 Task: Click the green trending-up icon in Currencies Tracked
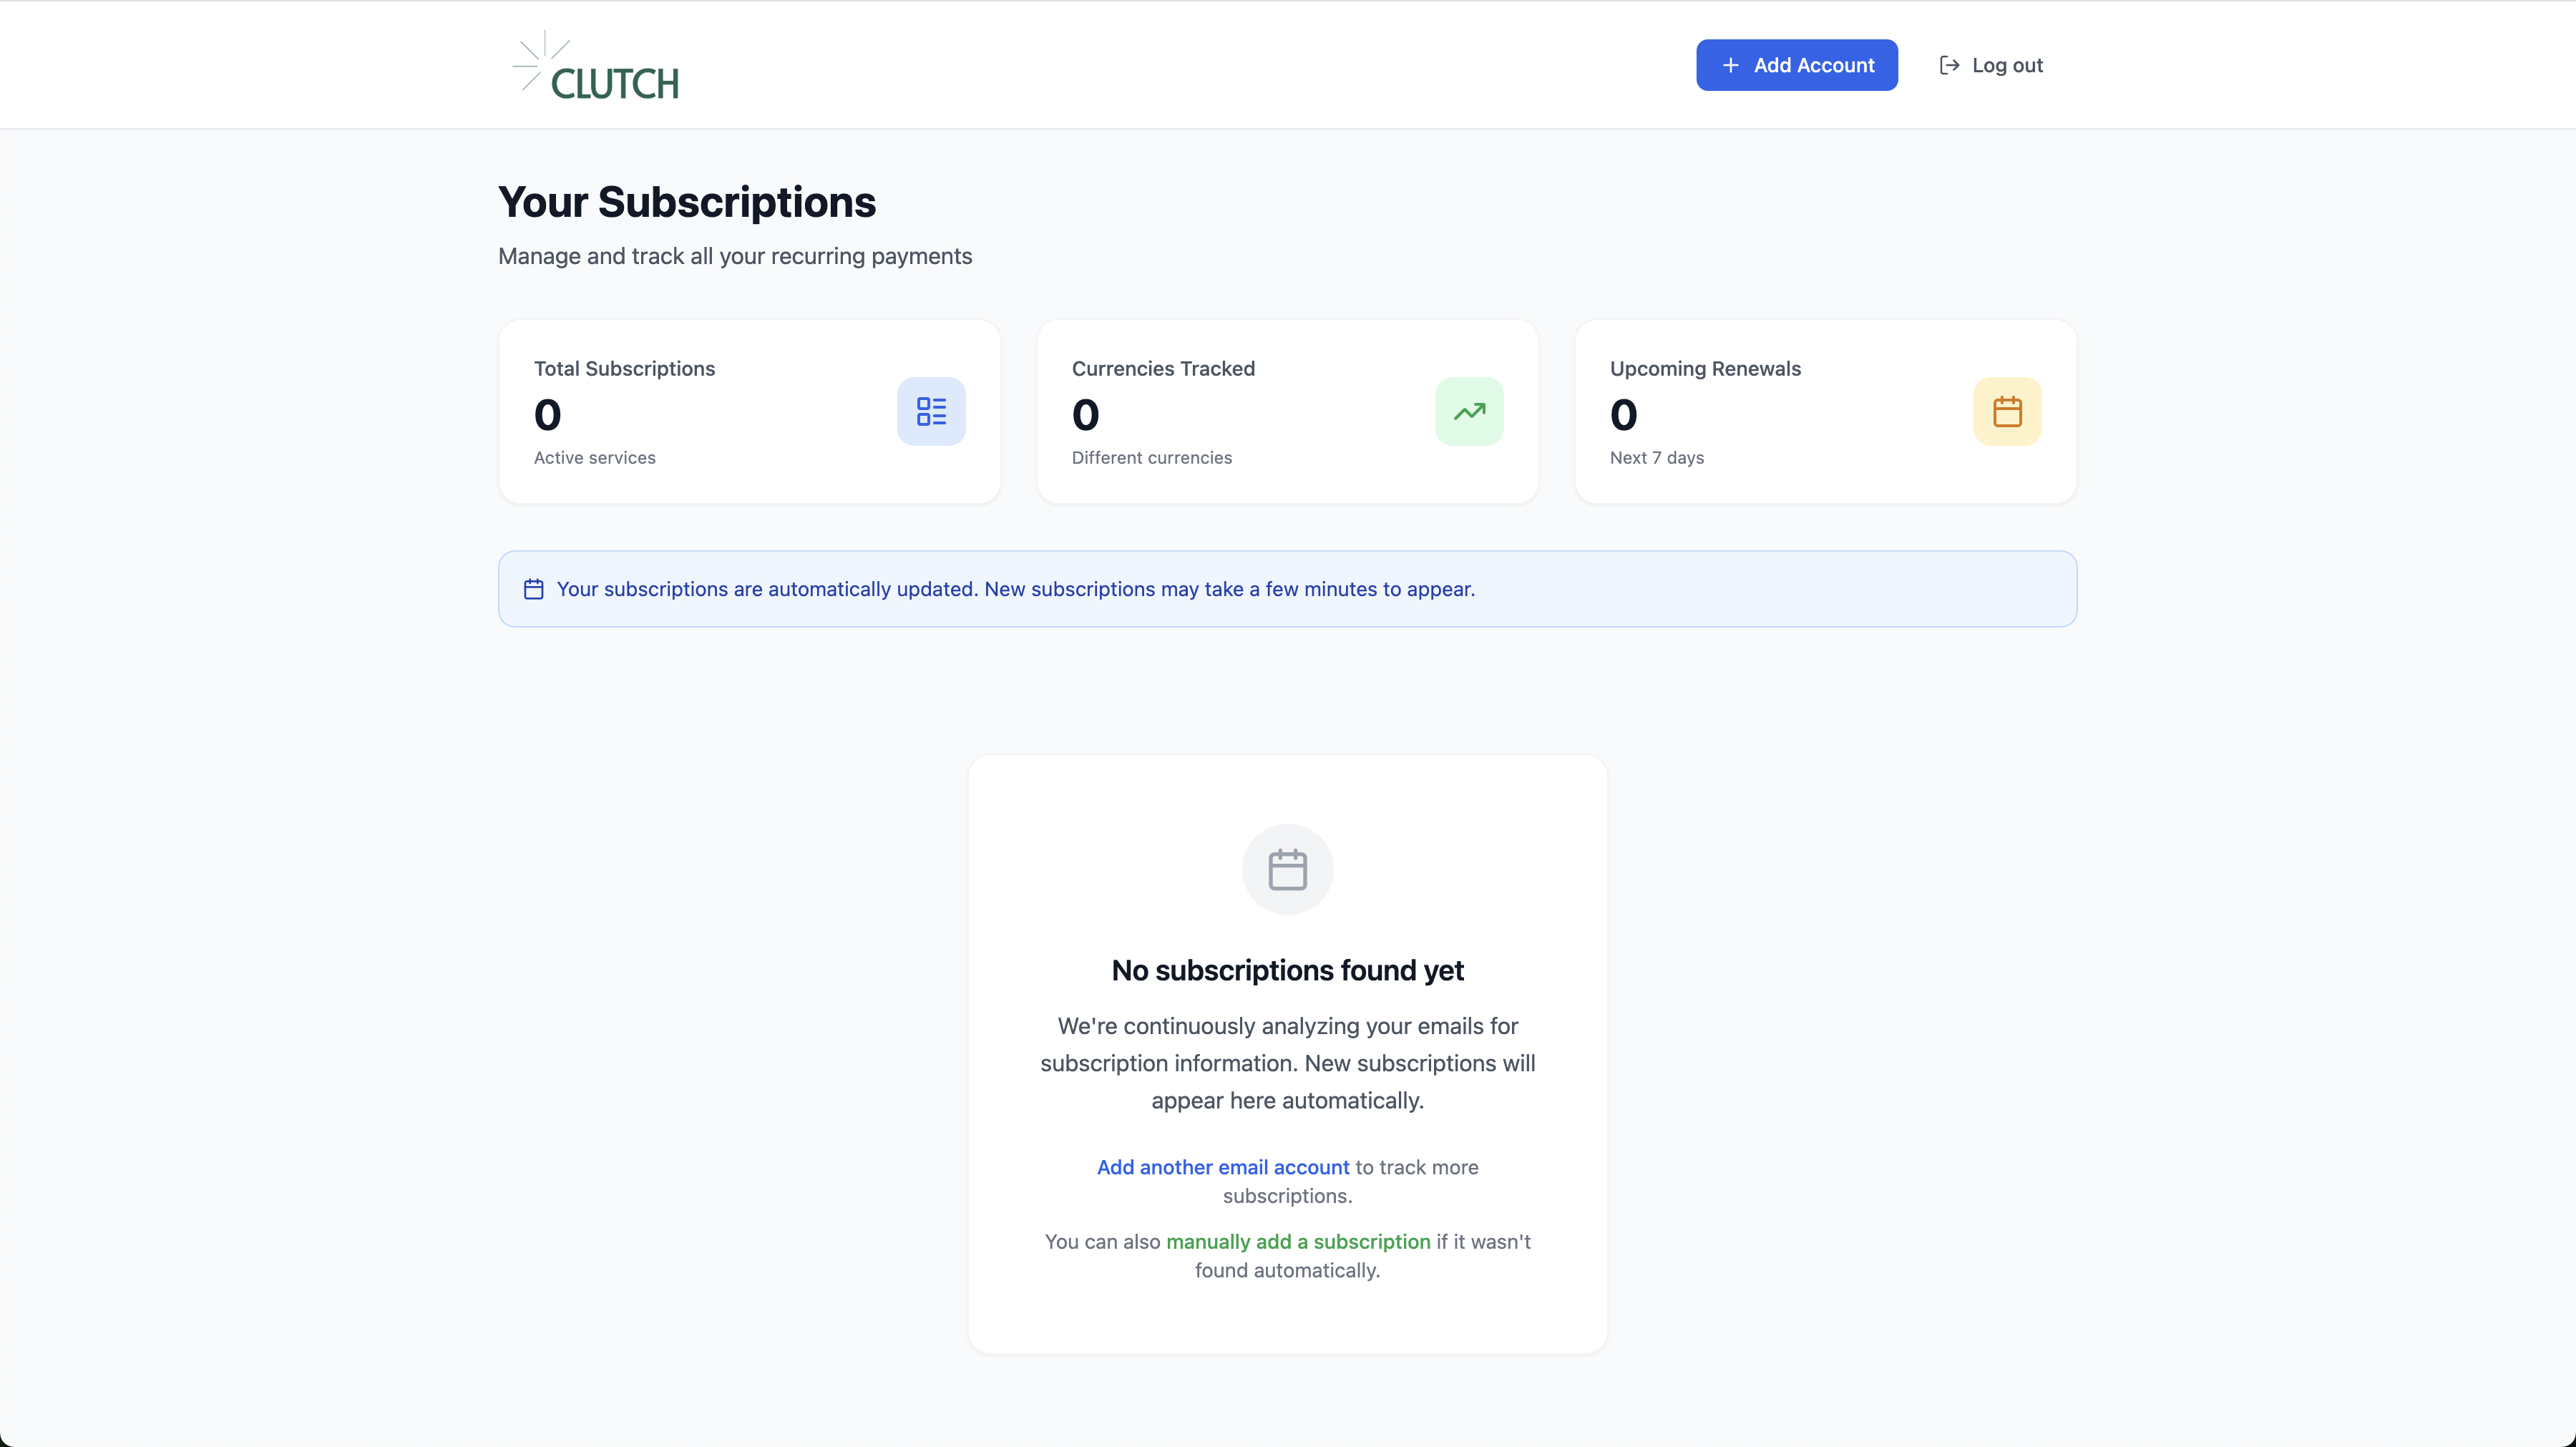point(1468,411)
